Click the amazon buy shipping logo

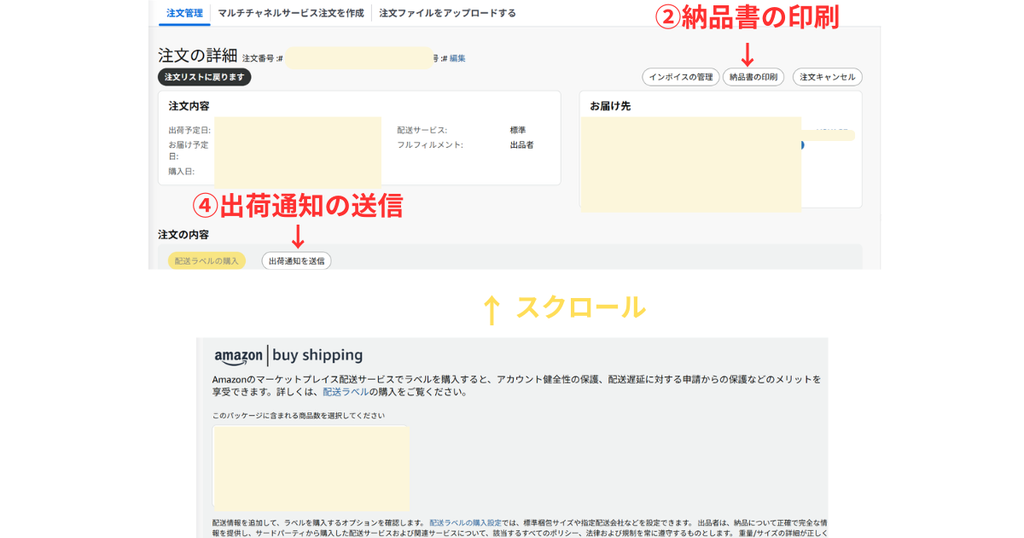tap(288, 356)
